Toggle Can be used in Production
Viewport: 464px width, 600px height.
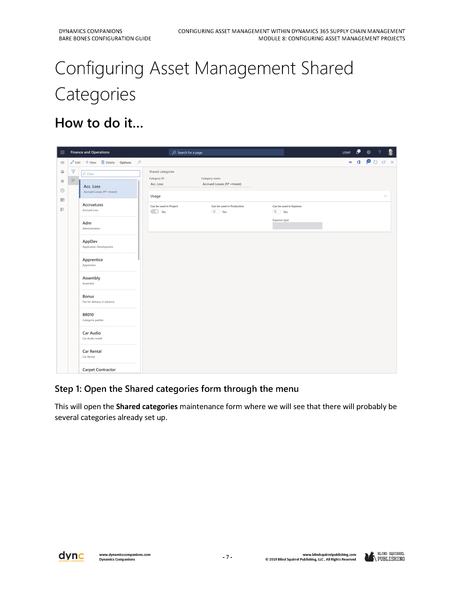[x=216, y=212]
